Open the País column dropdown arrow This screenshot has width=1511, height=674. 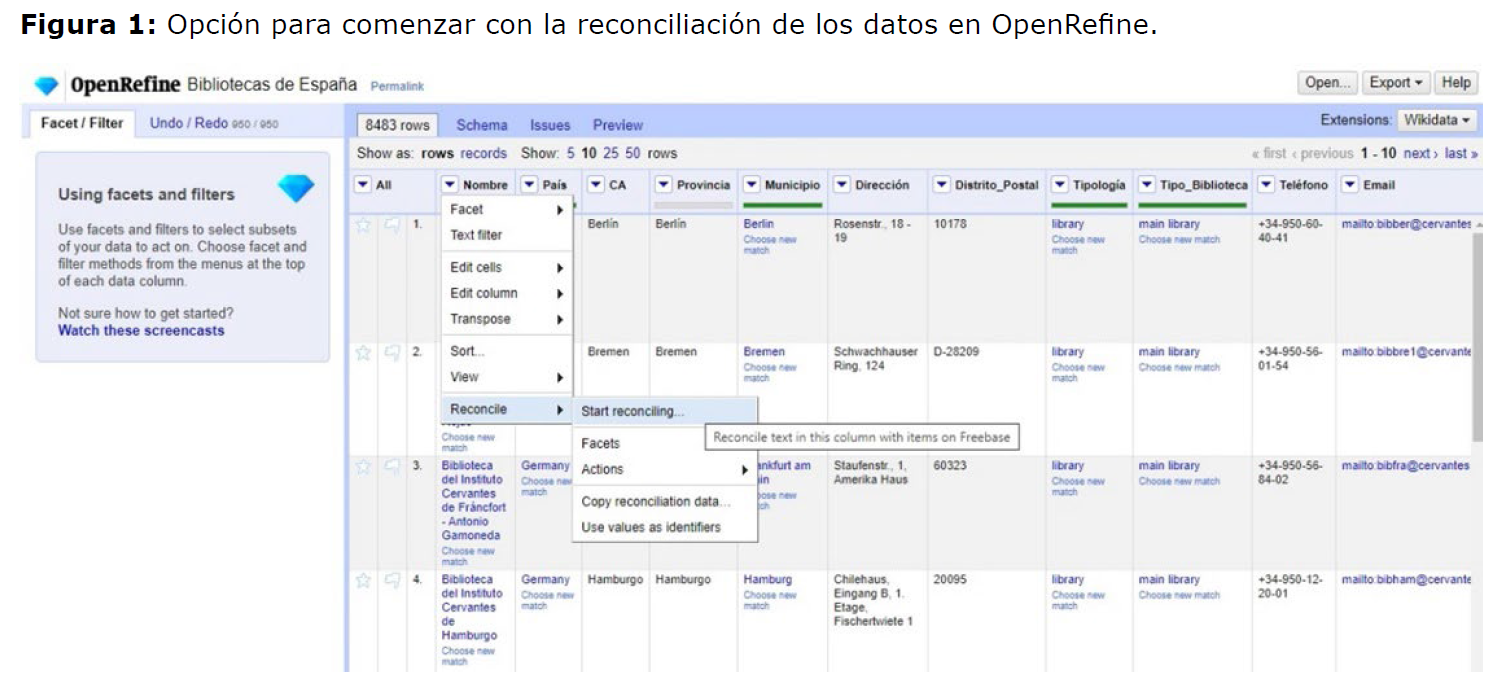click(530, 185)
